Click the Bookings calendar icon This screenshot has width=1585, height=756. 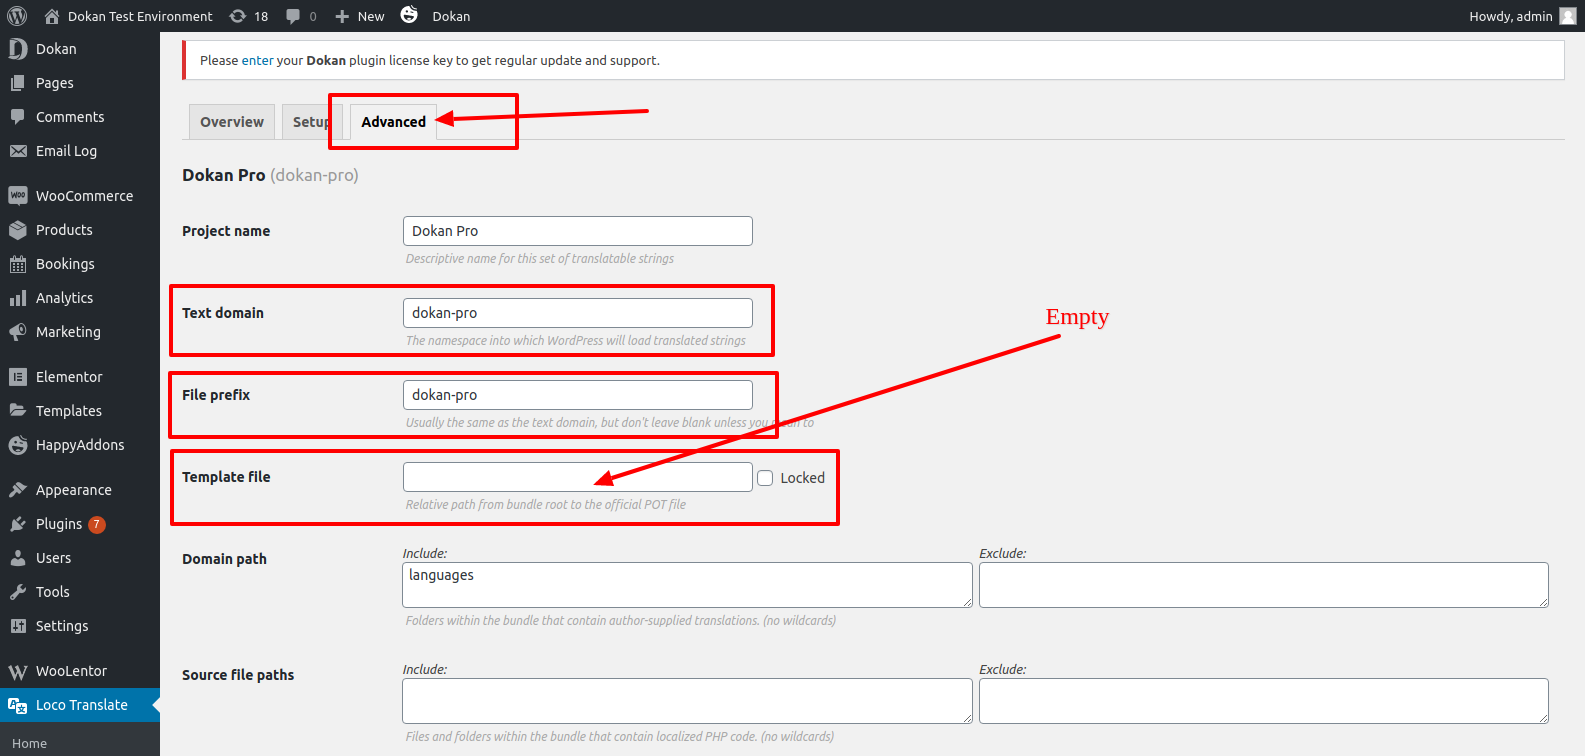(x=18, y=264)
